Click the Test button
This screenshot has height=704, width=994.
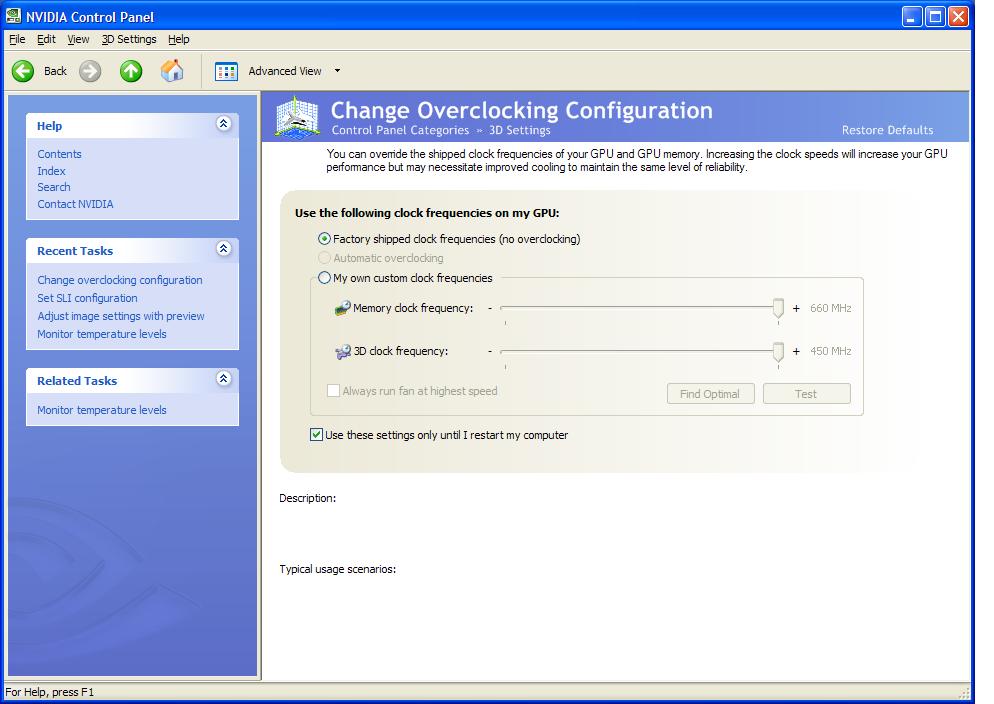pos(806,394)
